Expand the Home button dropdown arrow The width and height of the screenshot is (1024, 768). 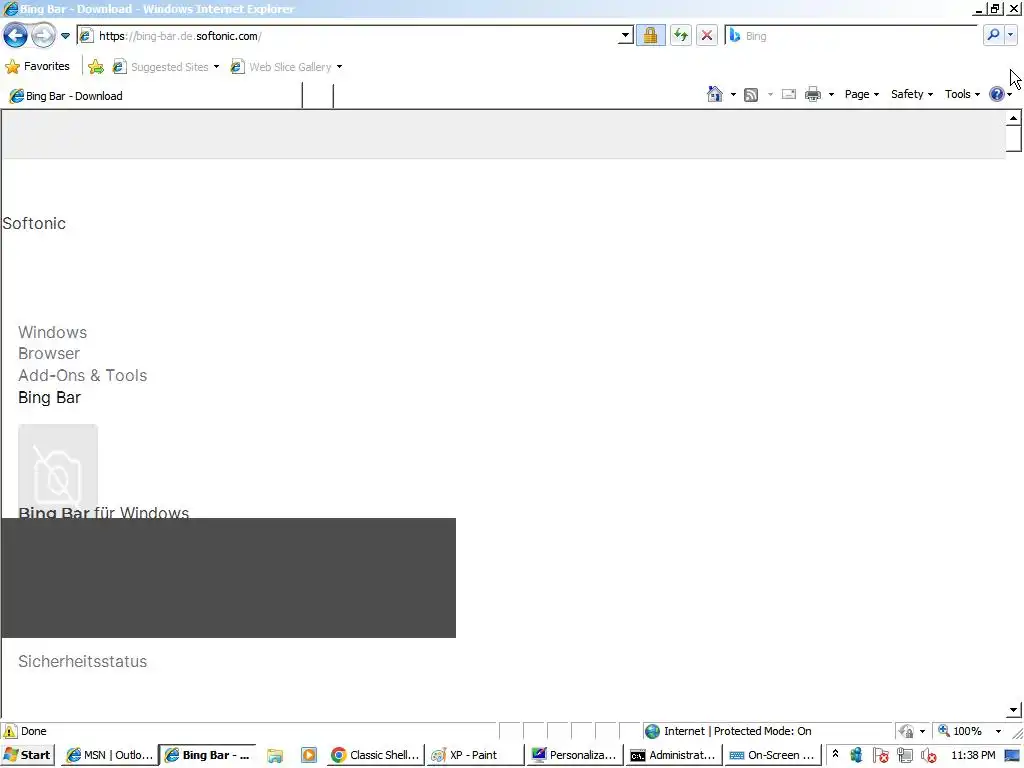pyautogui.click(x=733, y=95)
